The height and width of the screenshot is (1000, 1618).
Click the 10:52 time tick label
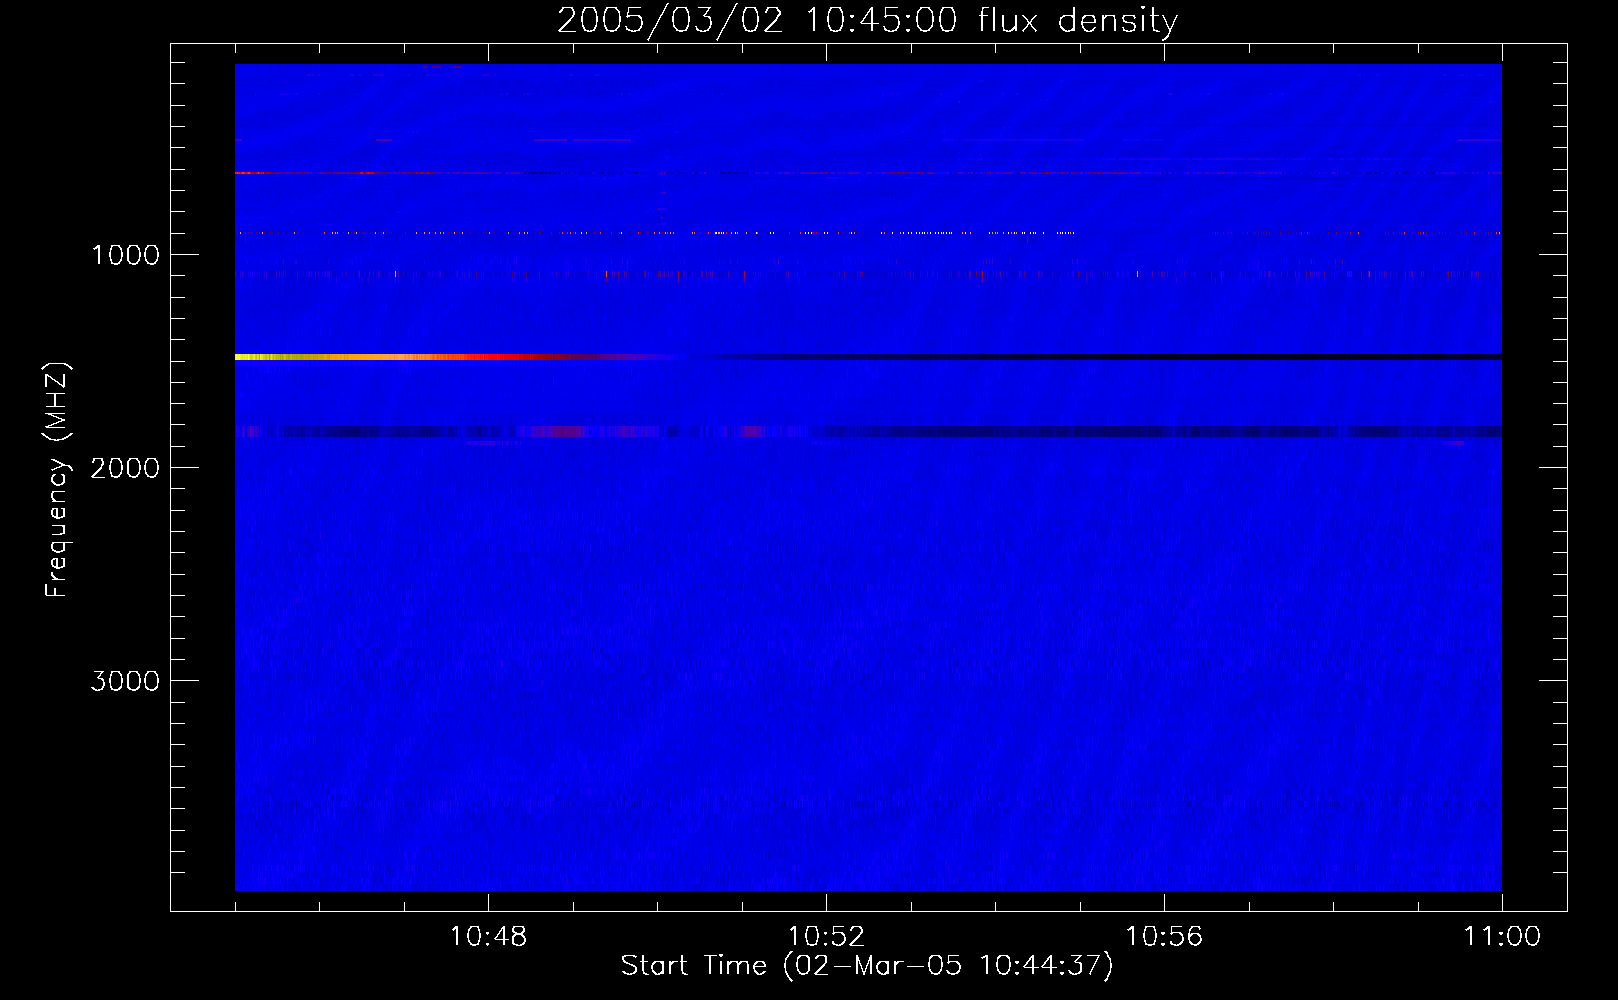point(827,937)
